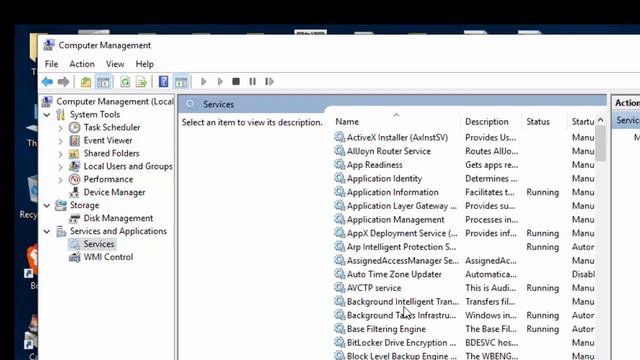
Task: Open the View menu
Action: pyautogui.click(x=115, y=64)
